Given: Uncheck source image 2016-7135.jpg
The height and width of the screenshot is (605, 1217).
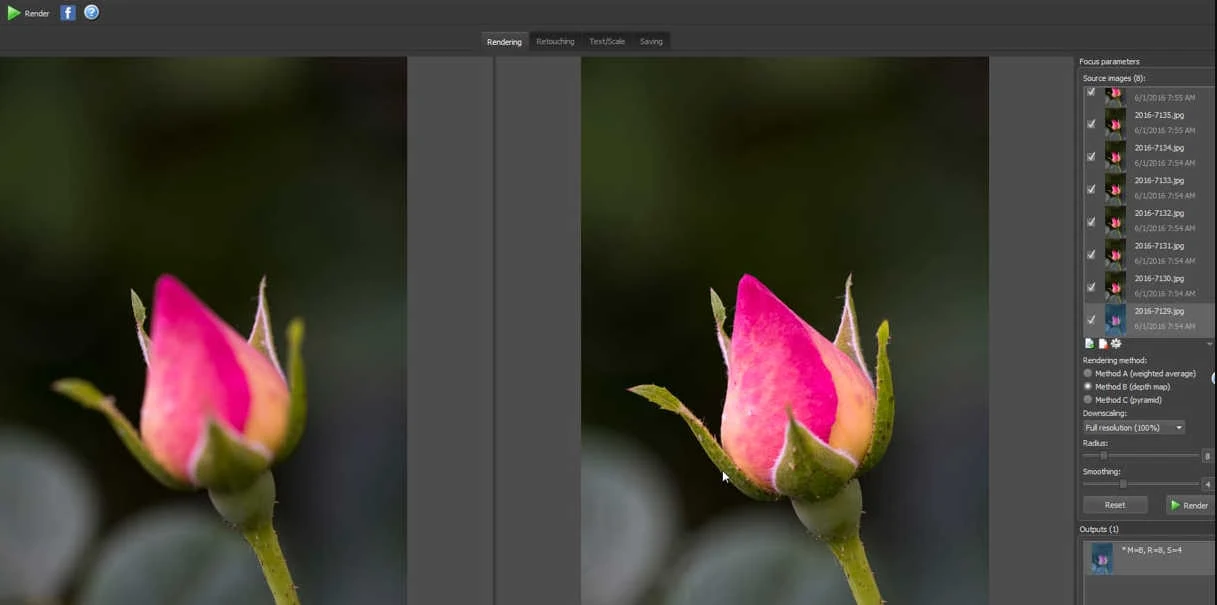Looking at the screenshot, I should 1091,124.
